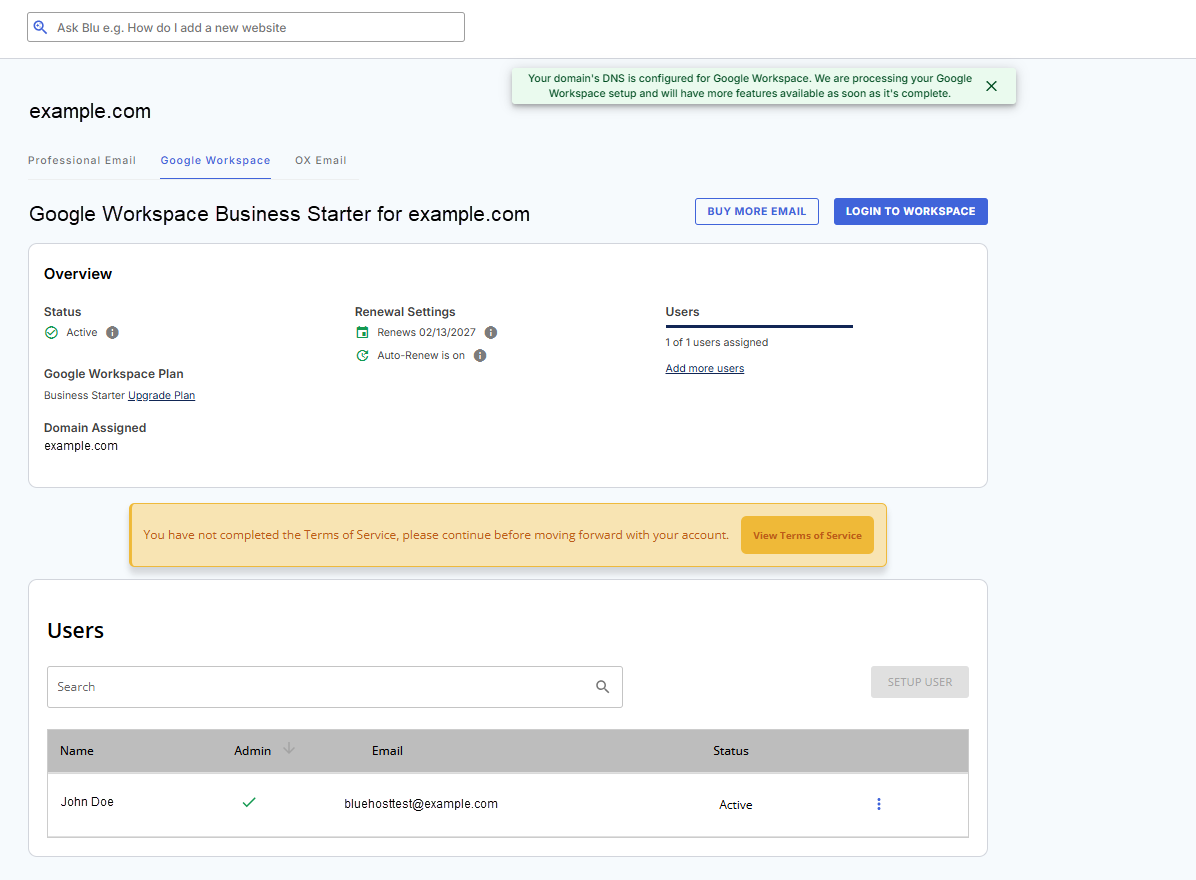Screen dimensions: 1196x880
Task: Click the '1 of 1 users assigned' text
Action: (x=716, y=342)
